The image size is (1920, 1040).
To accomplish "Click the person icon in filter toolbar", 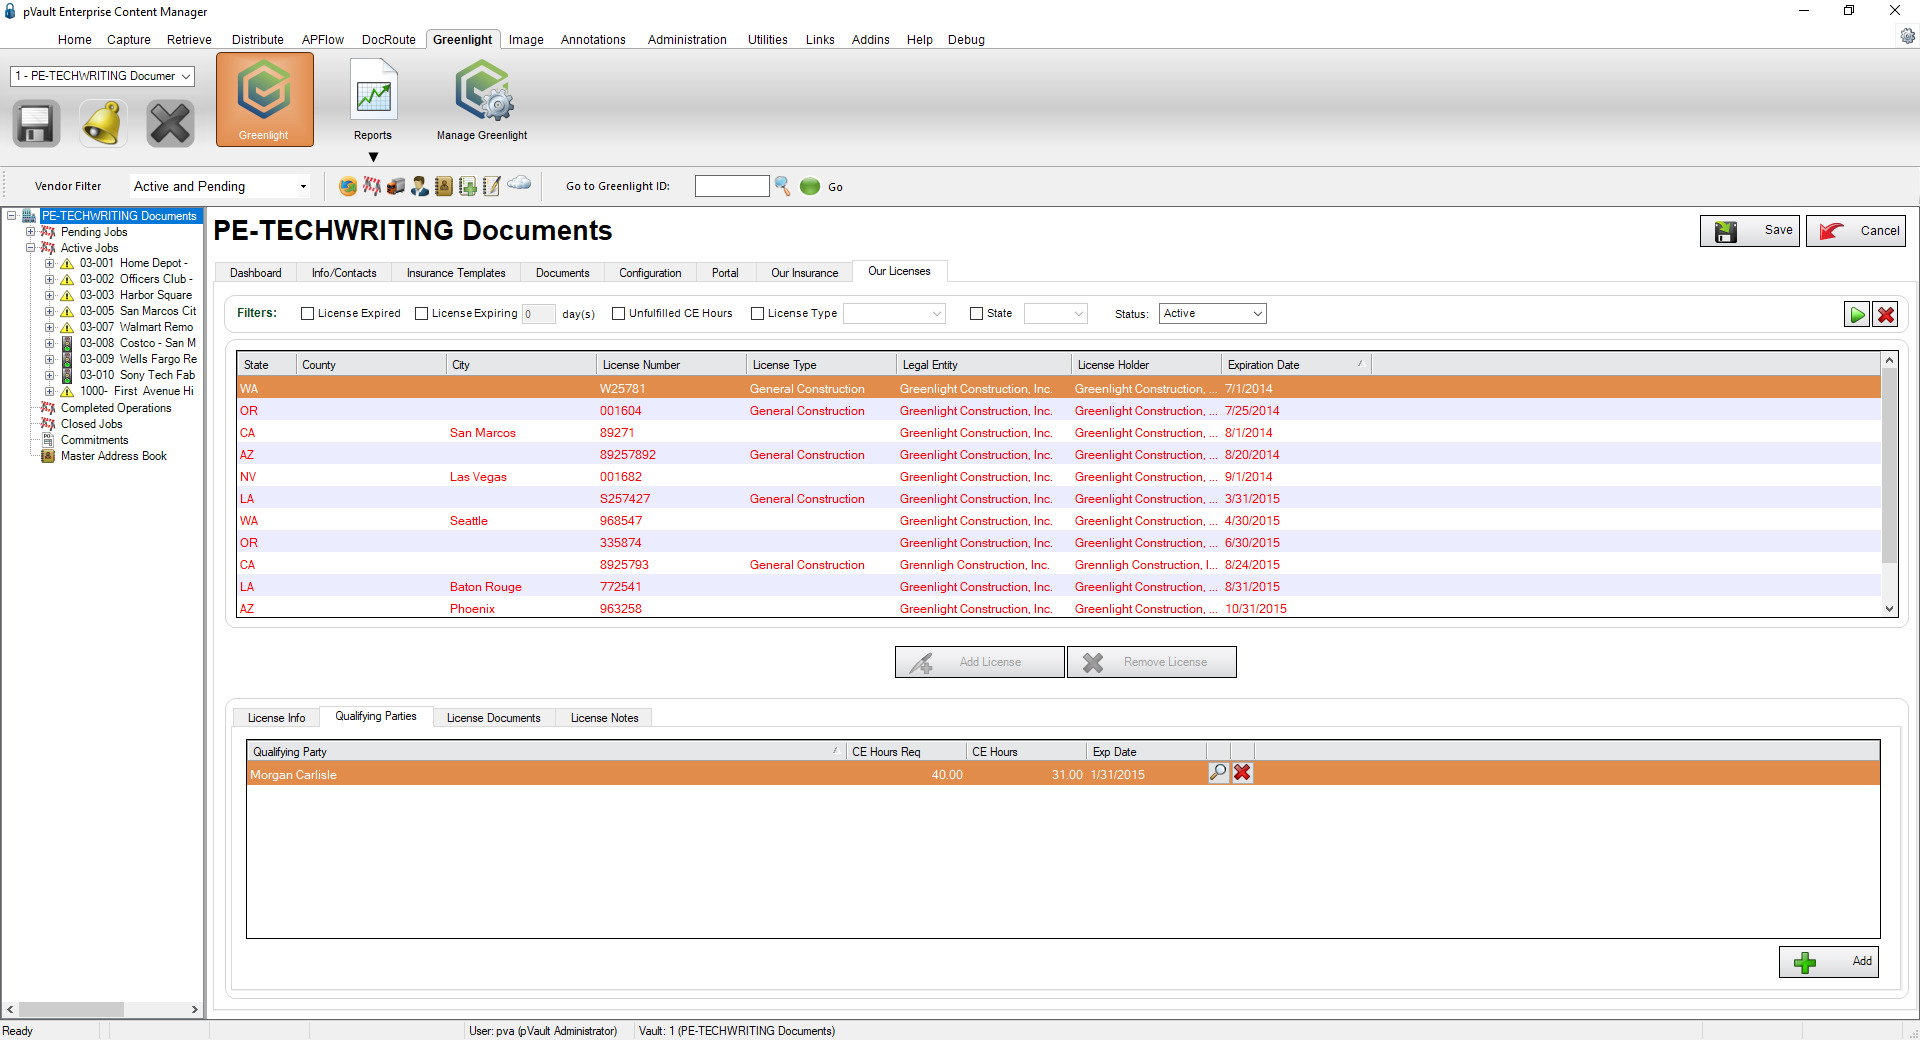I will [x=420, y=186].
